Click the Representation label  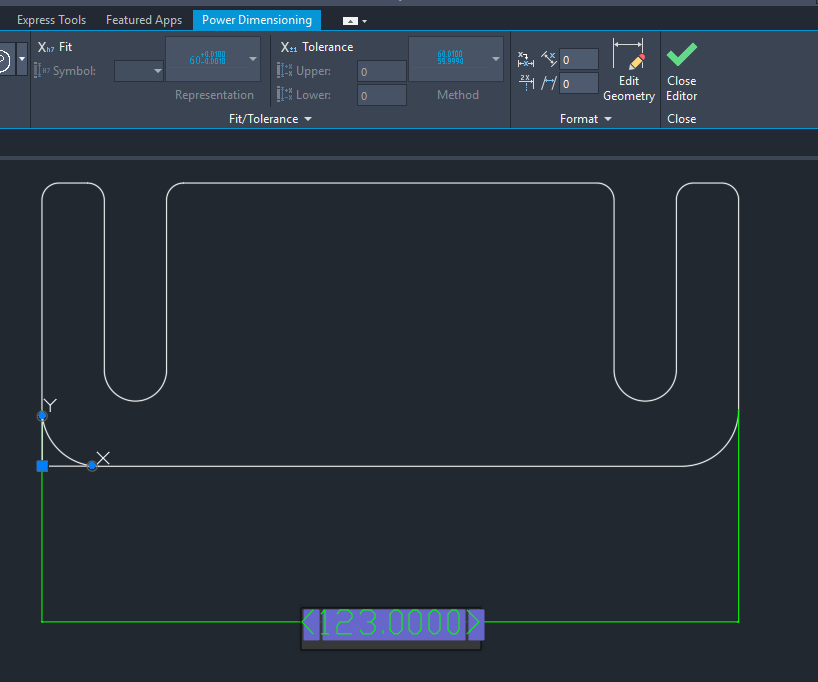click(214, 95)
